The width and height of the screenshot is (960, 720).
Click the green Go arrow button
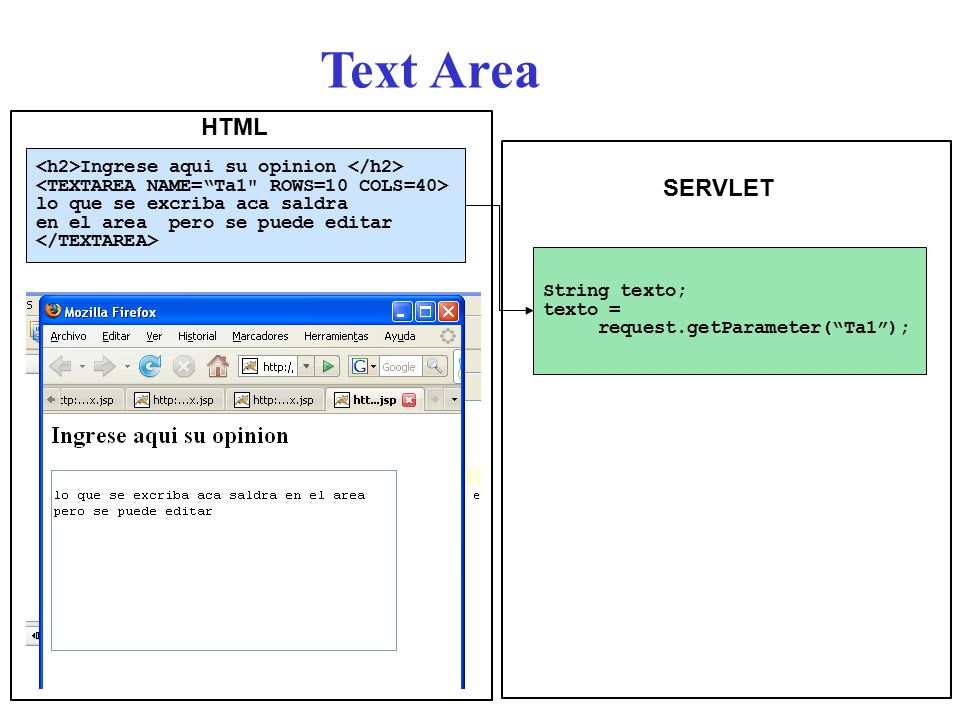pos(328,366)
